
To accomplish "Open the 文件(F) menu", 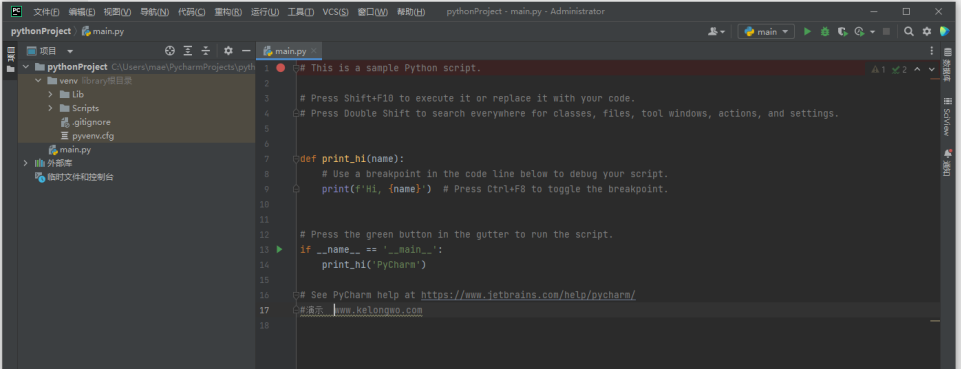I will (x=46, y=12).
